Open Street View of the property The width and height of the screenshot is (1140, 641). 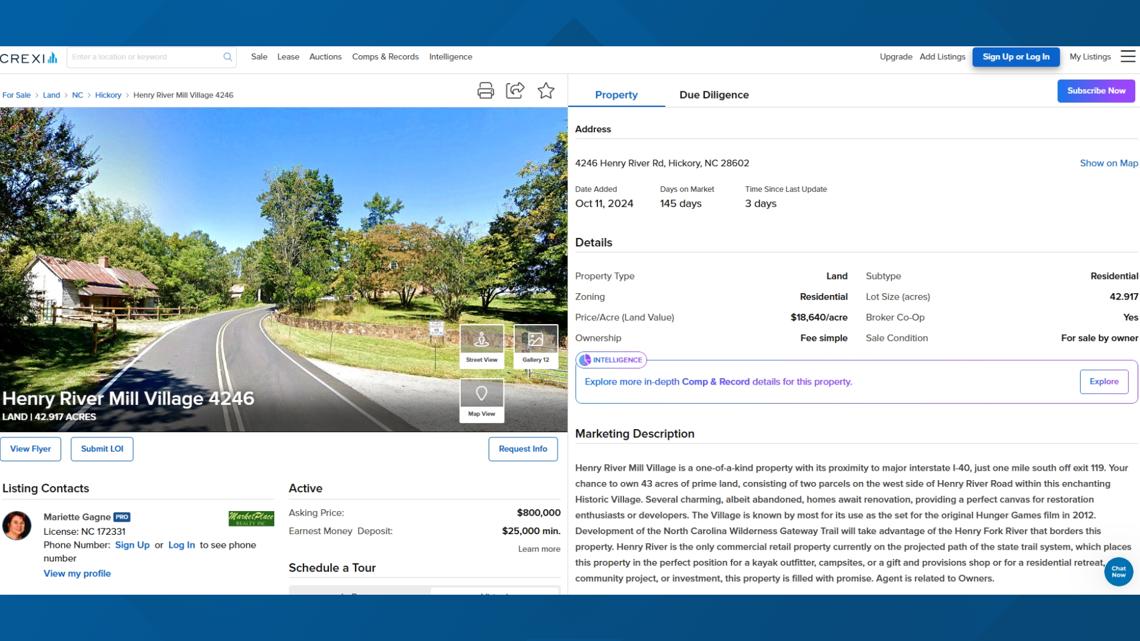(x=481, y=347)
